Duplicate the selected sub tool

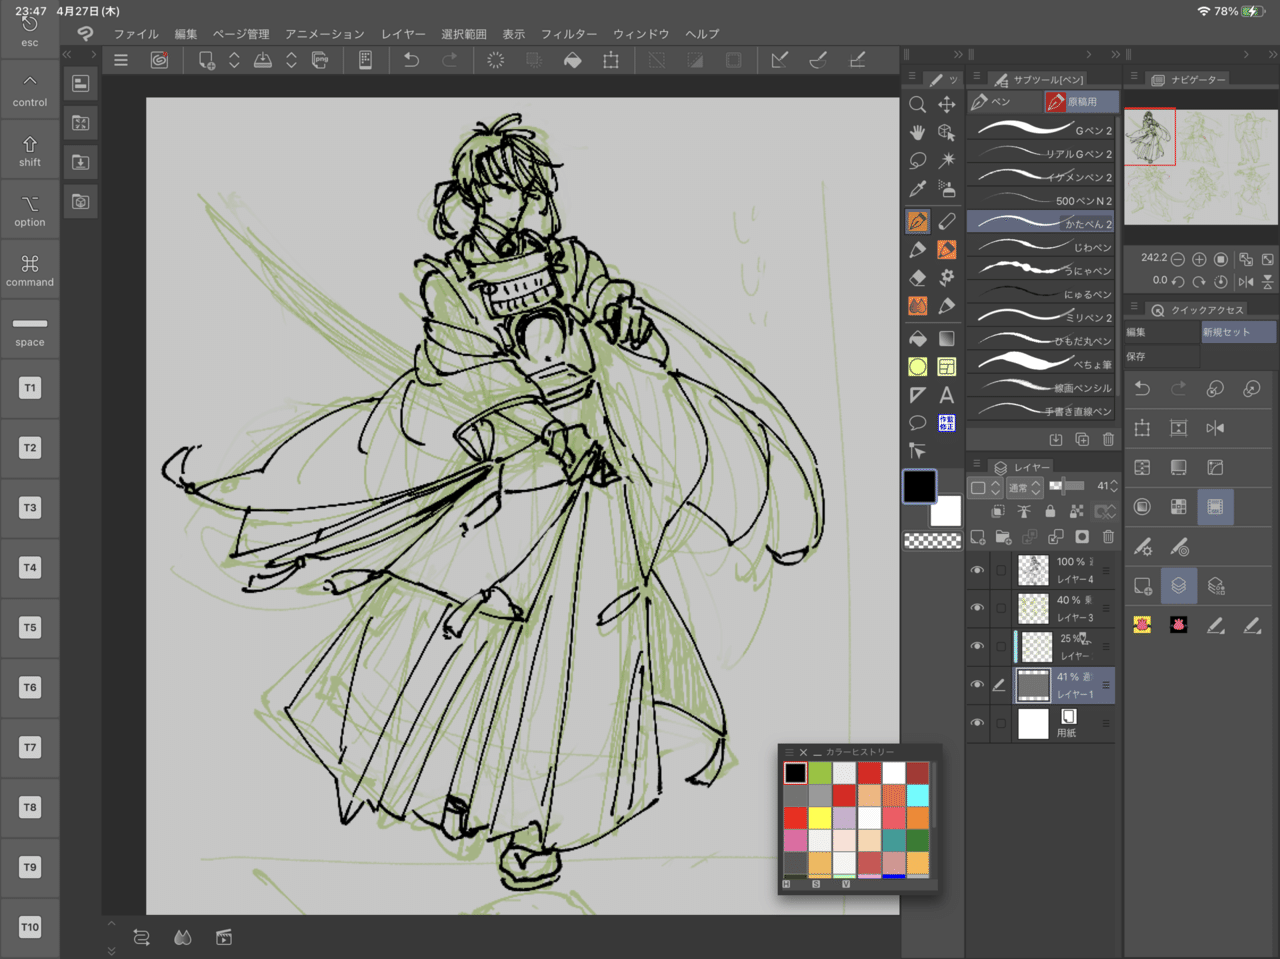[x=1082, y=439]
